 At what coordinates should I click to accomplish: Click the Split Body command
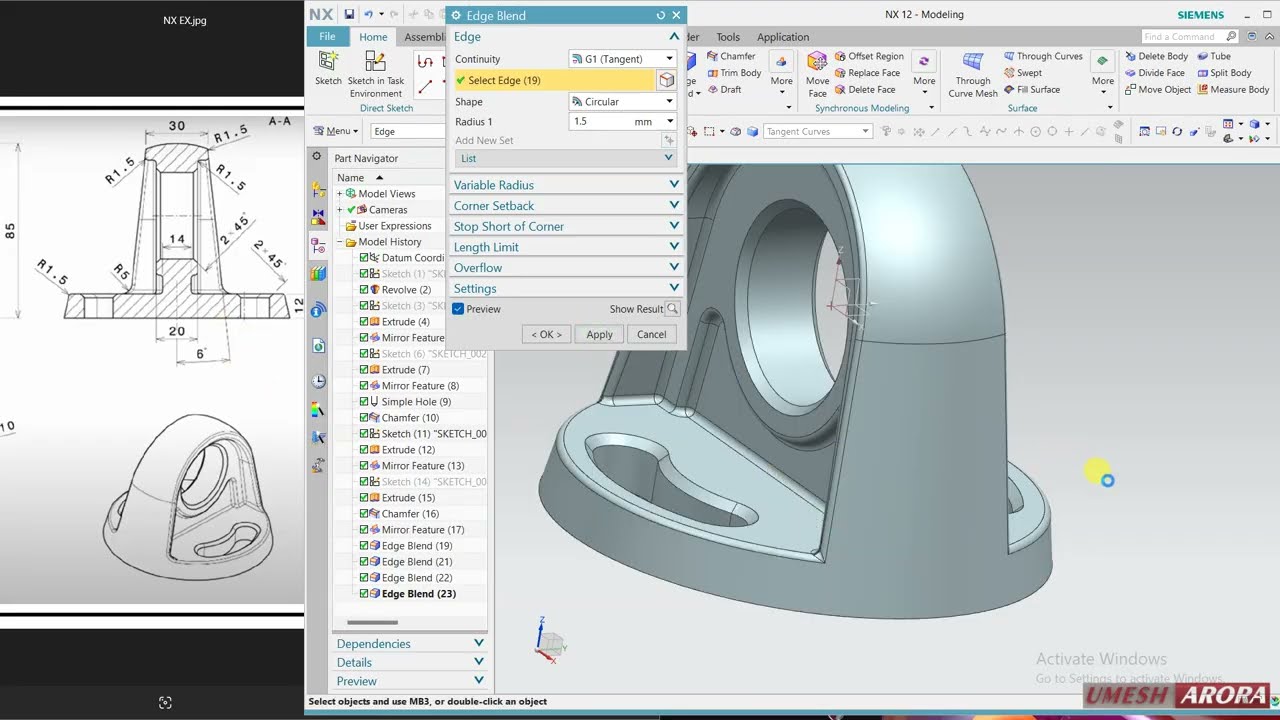(1223, 73)
